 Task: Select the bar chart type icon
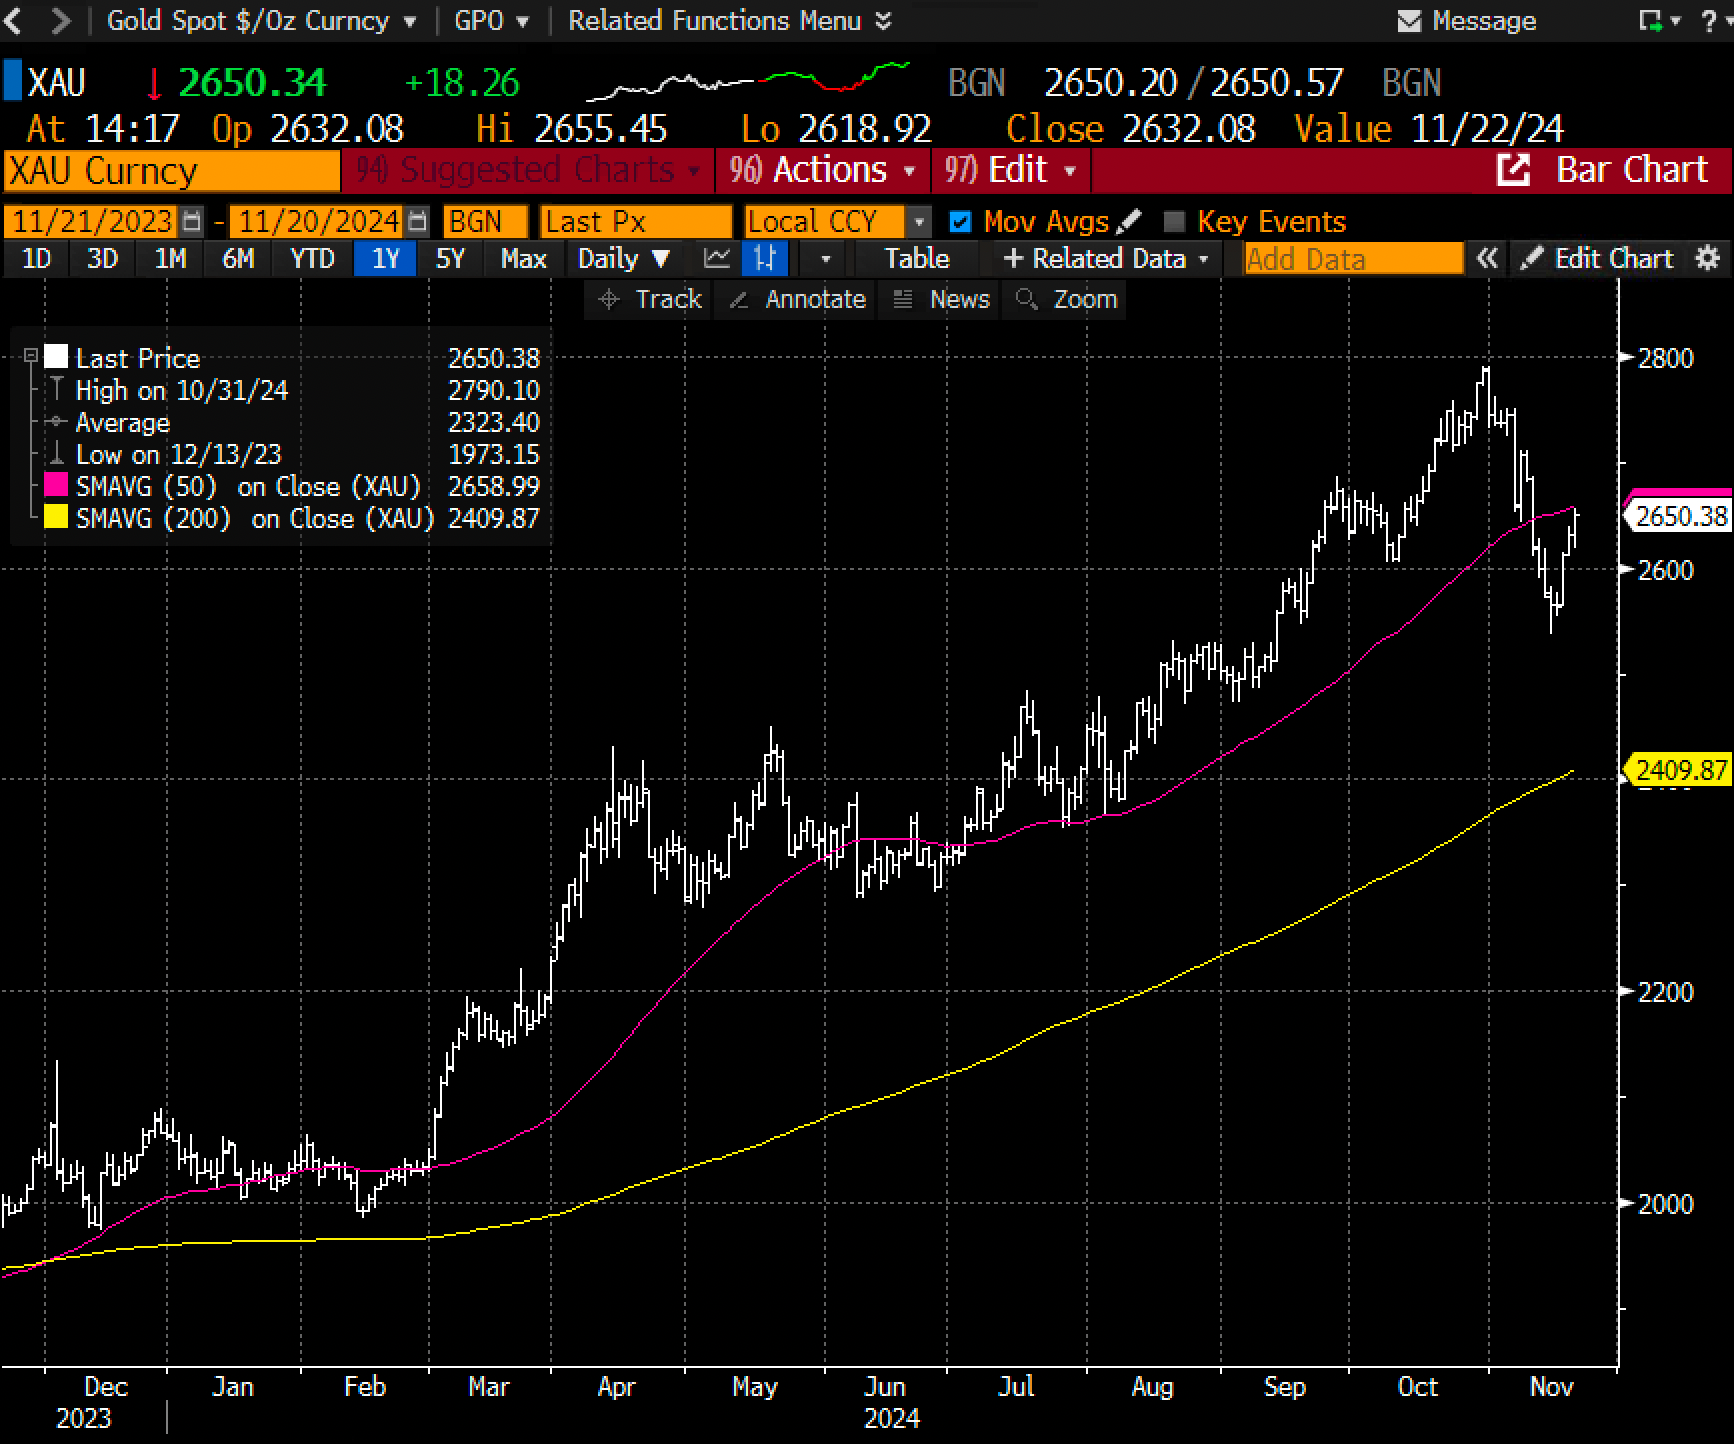click(765, 259)
